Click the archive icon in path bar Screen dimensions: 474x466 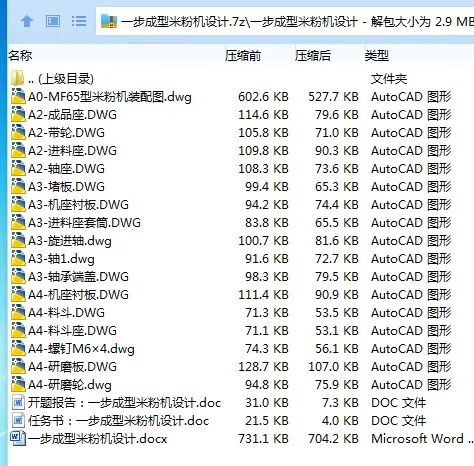click(109, 22)
